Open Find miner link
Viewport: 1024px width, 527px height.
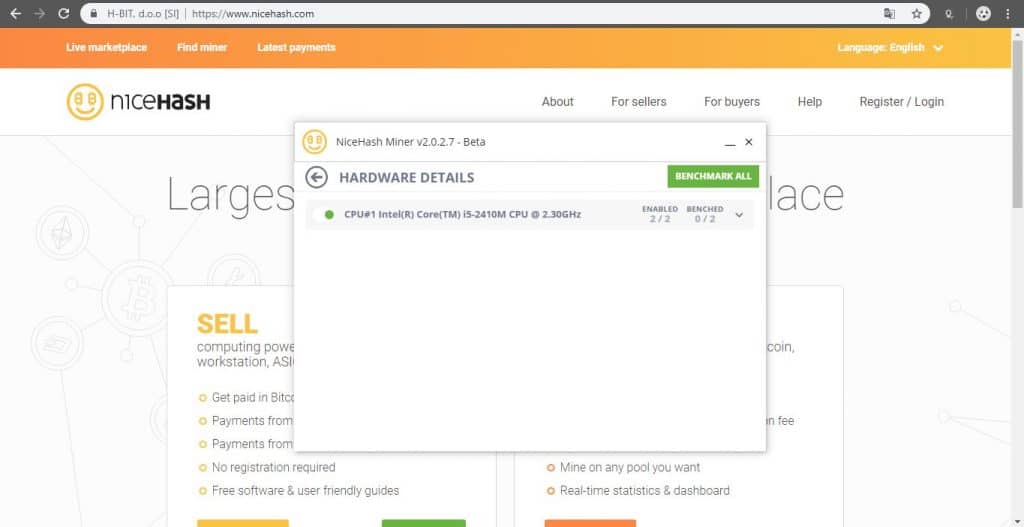[x=202, y=48]
